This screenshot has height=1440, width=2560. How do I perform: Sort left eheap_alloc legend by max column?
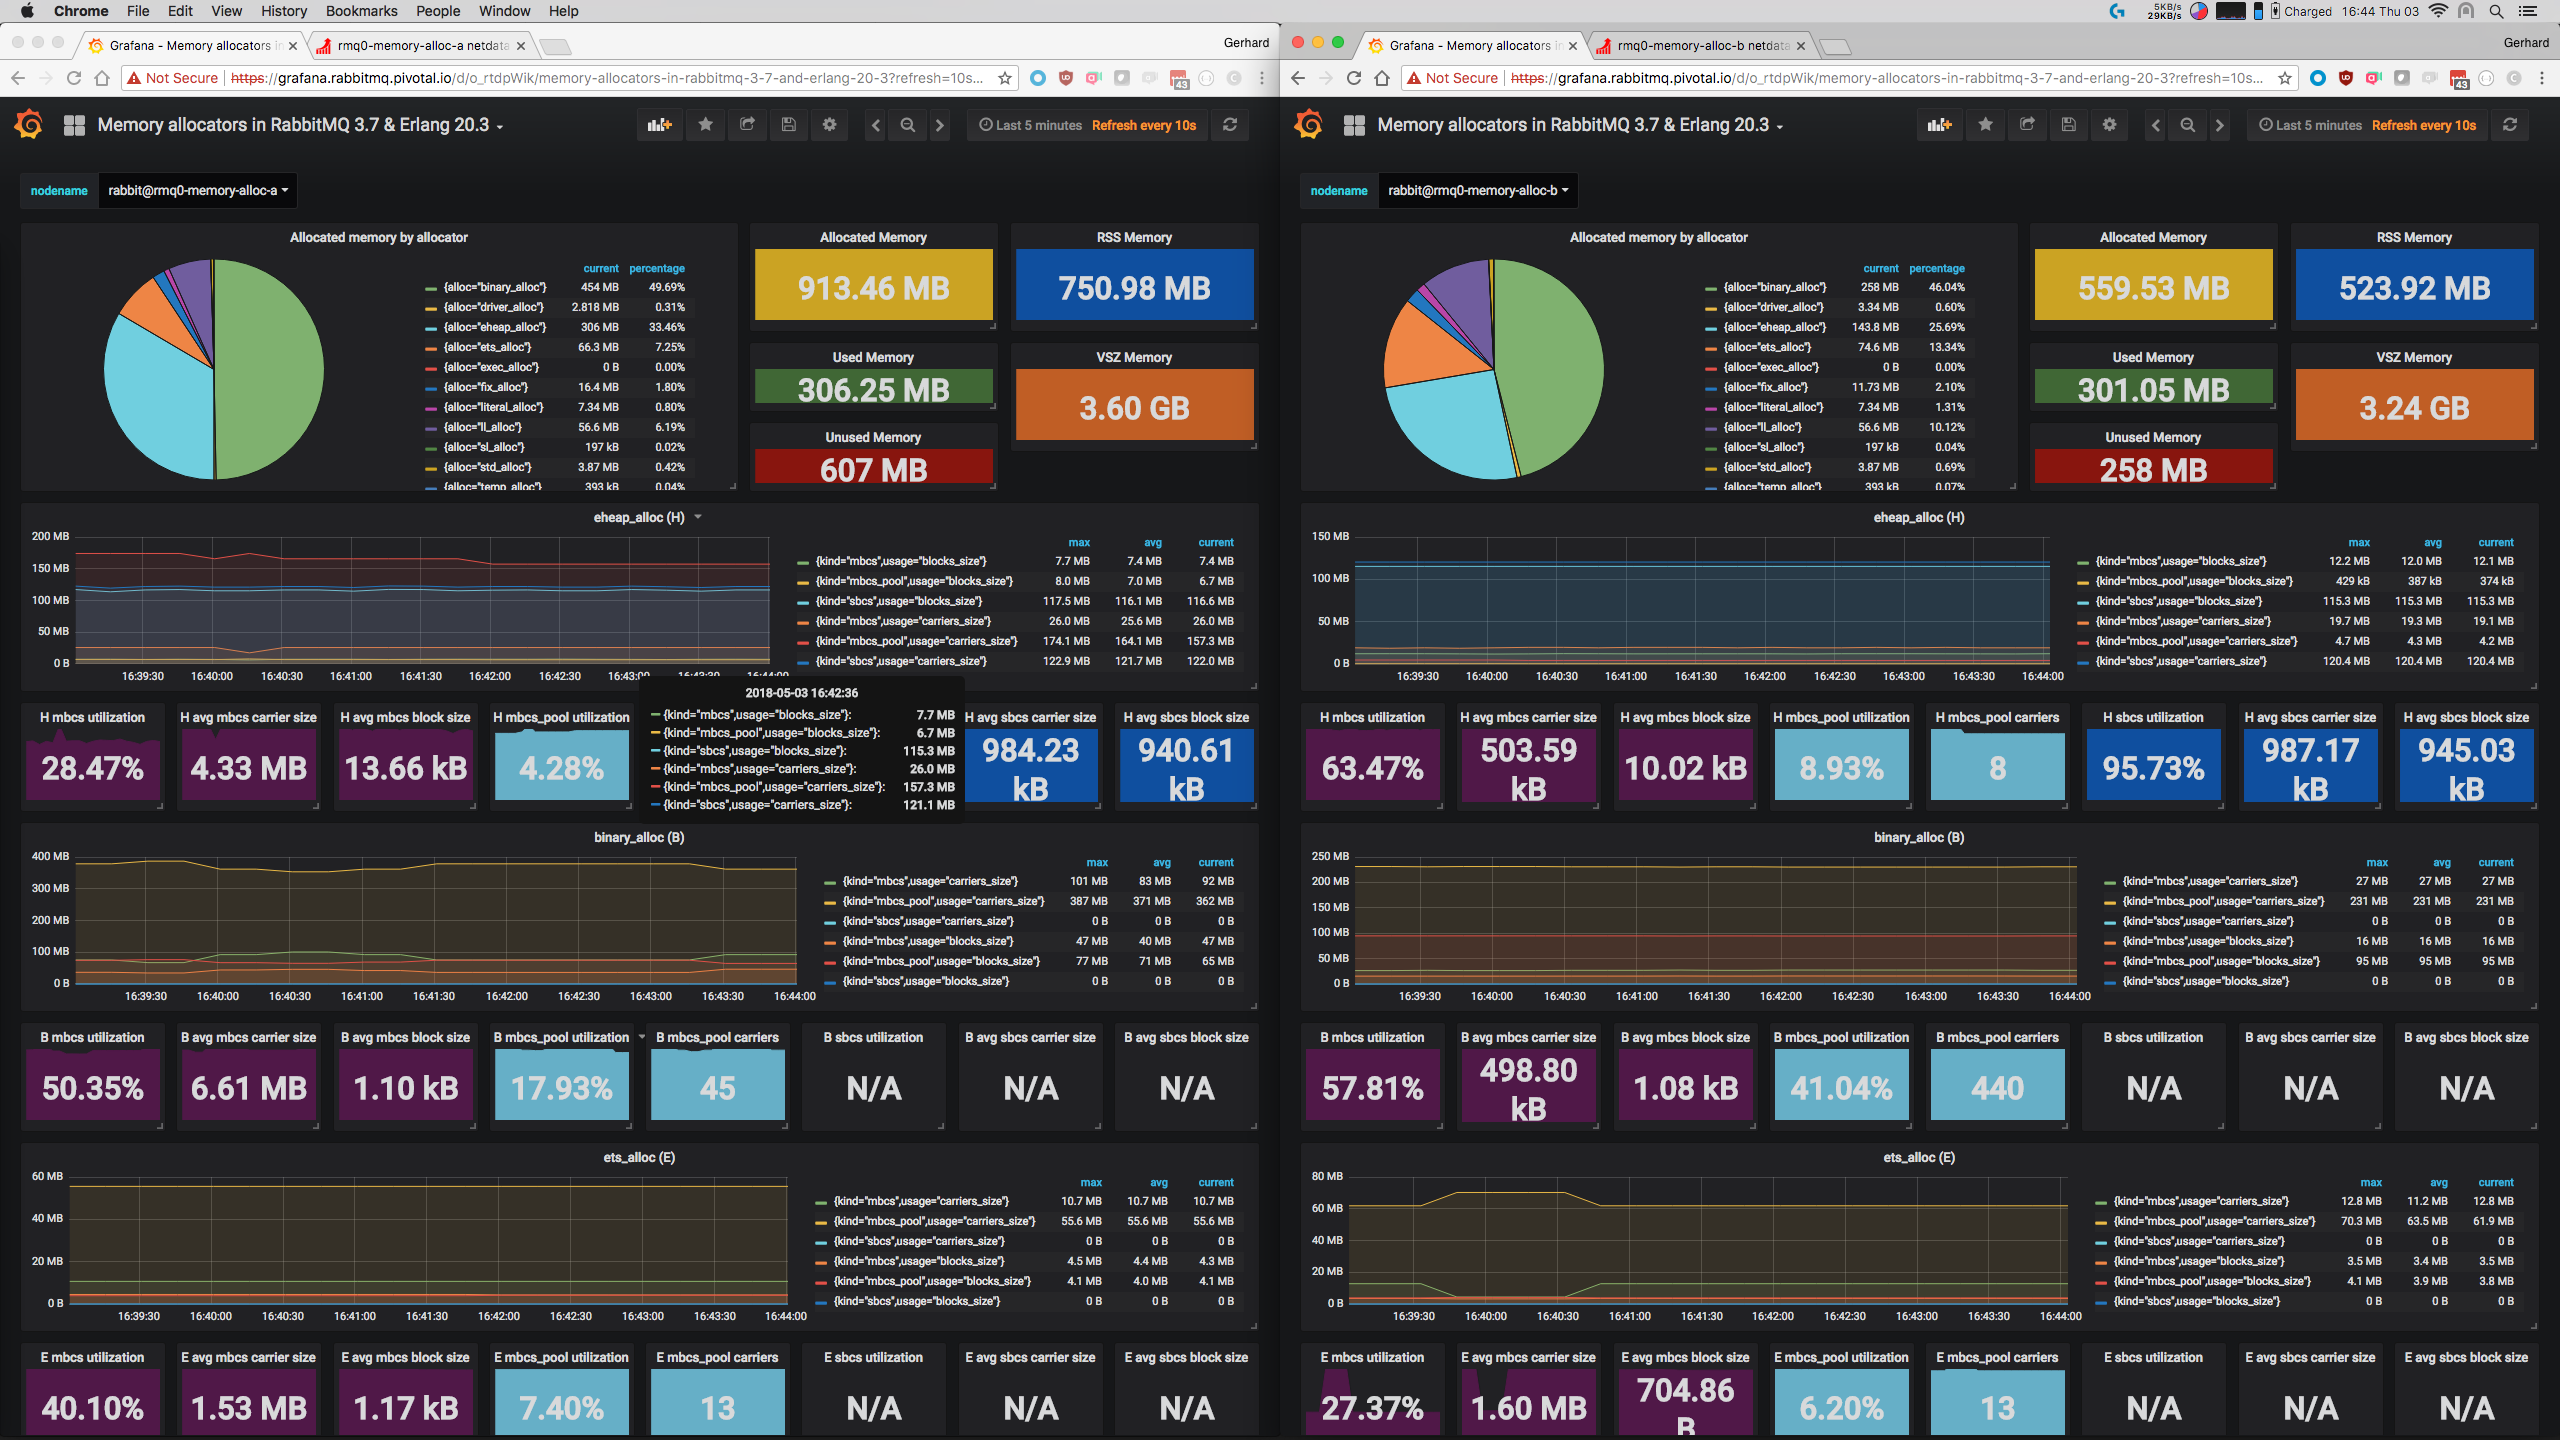point(1079,542)
